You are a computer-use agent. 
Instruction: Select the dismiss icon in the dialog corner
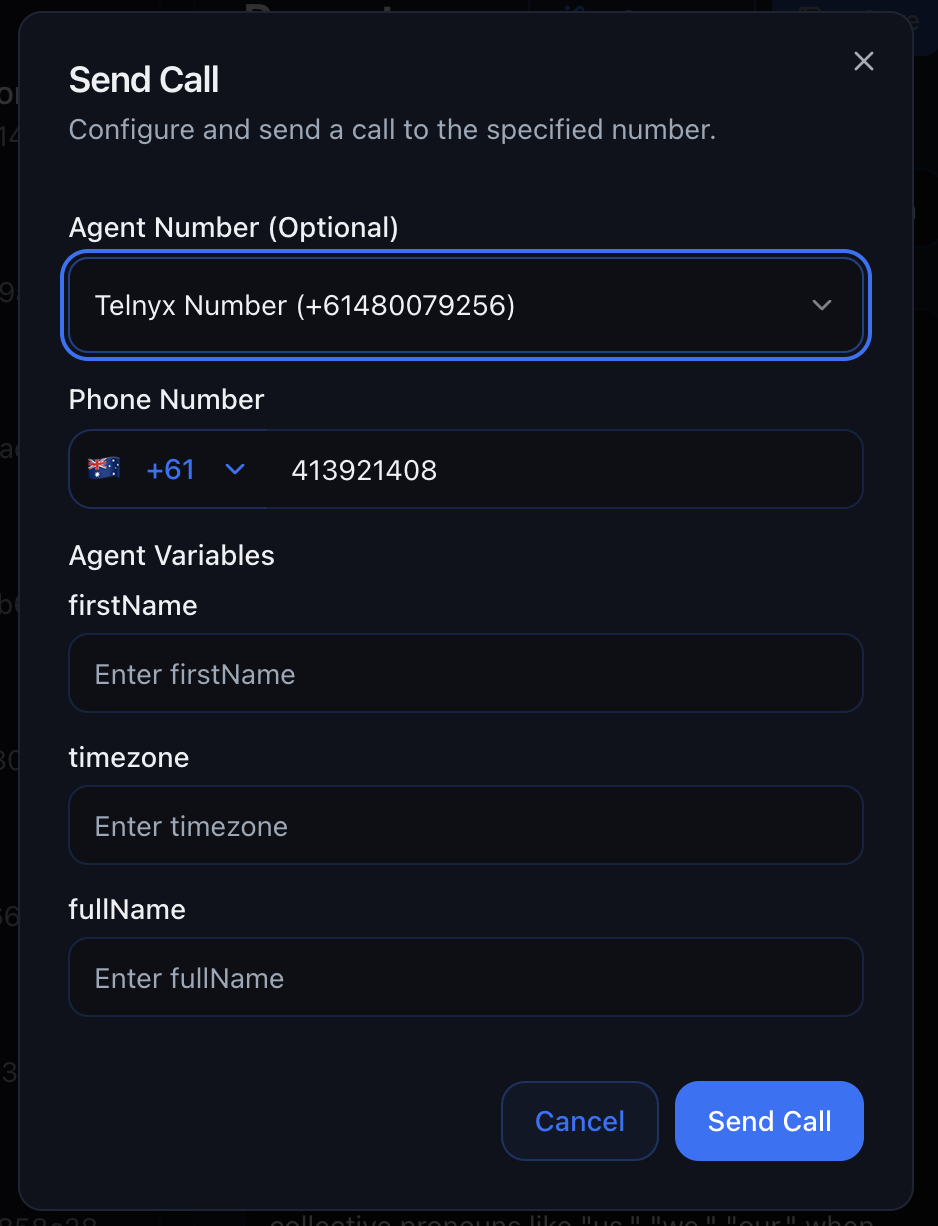click(863, 61)
